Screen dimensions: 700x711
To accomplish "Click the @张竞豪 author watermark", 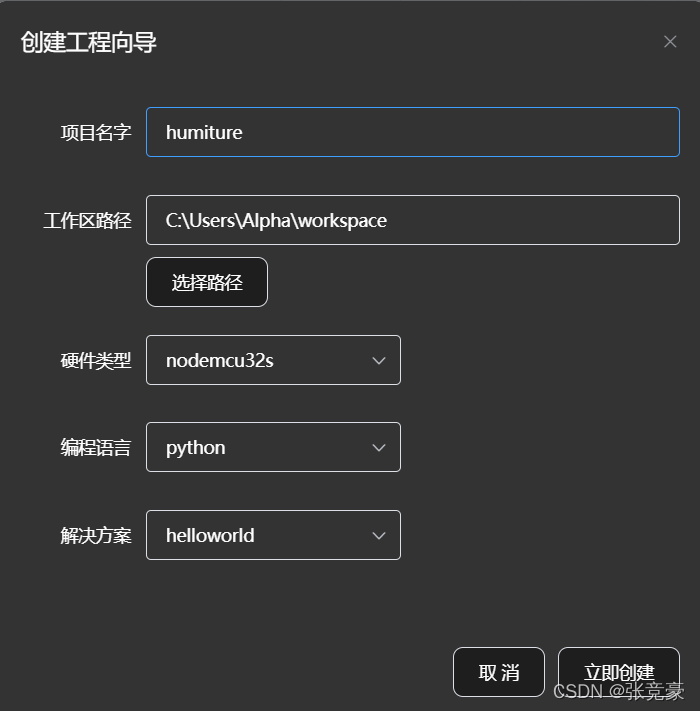I will click(647, 692).
